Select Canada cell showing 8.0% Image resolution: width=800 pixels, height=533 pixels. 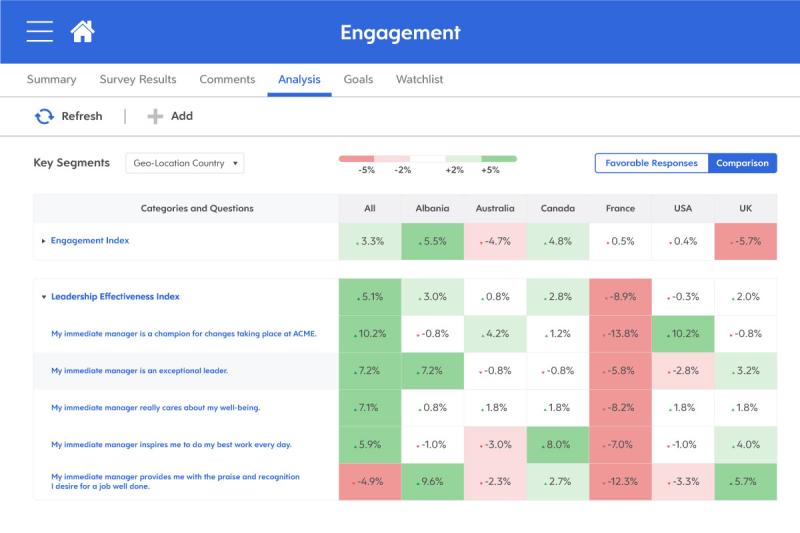coord(558,445)
